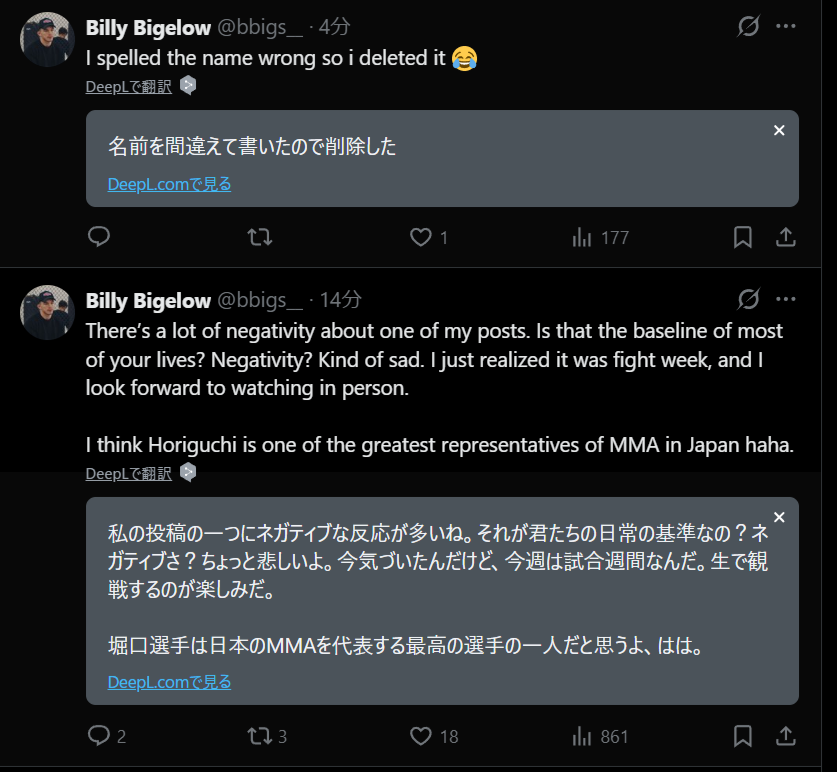Open more options on Horiguchi post

click(786, 299)
